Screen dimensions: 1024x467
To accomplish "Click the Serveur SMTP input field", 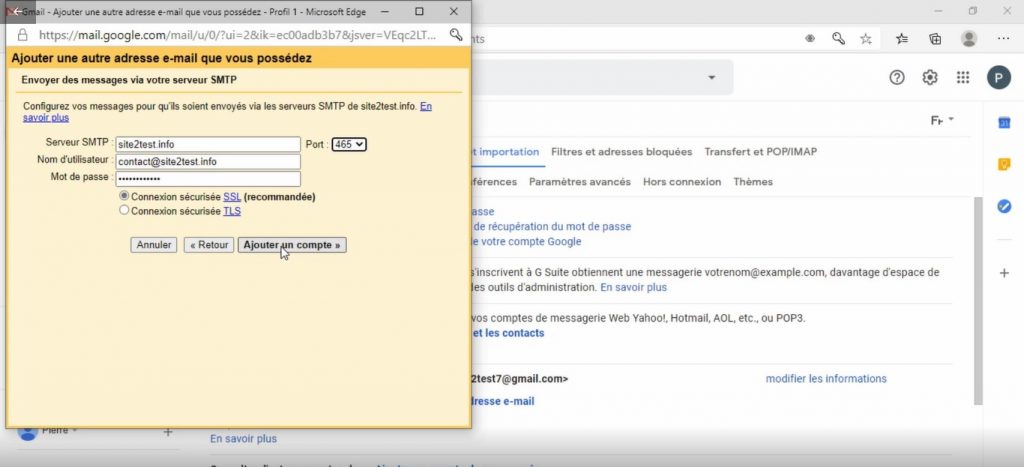I will tap(208, 144).
